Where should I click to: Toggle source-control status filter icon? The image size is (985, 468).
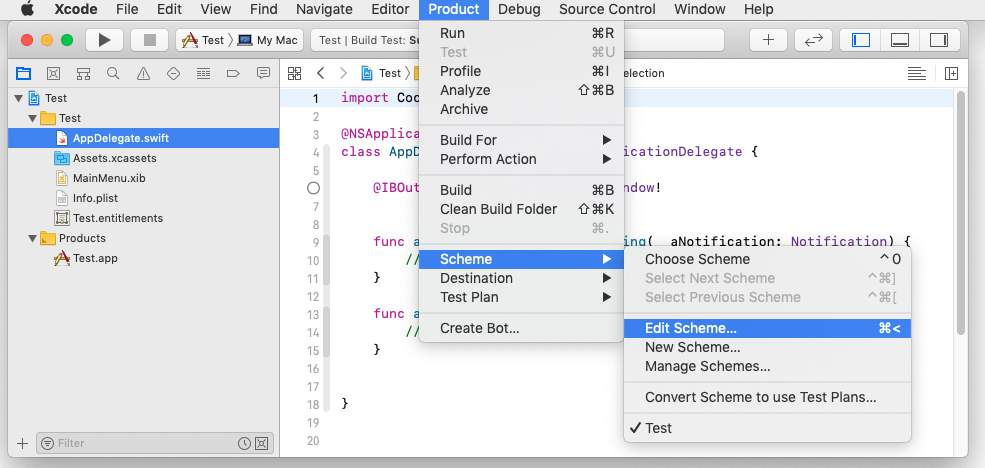(262, 444)
